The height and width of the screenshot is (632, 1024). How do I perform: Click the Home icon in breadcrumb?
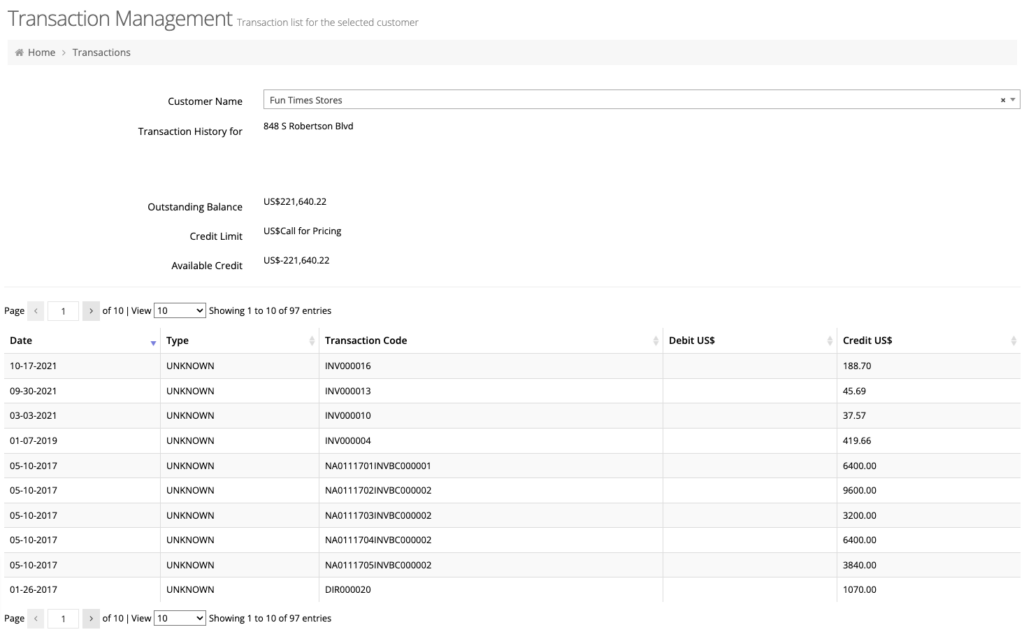coord(19,53)
